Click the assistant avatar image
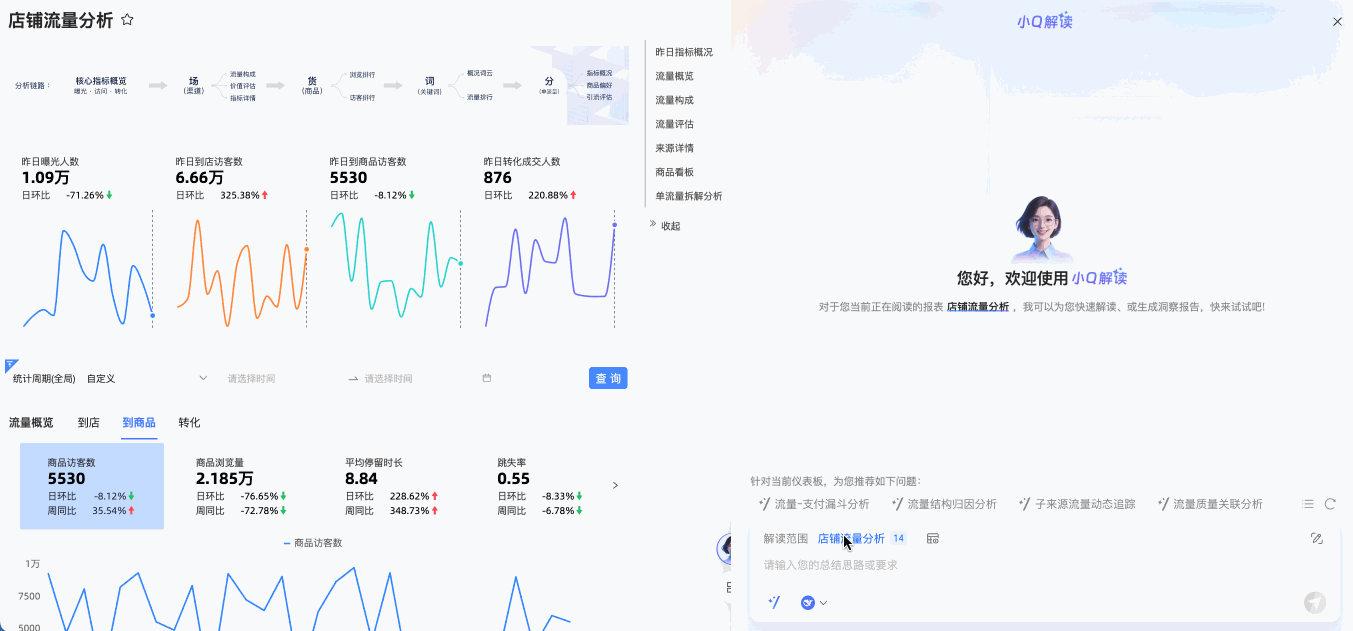The image size is (1353, 631). (1041, 229)
